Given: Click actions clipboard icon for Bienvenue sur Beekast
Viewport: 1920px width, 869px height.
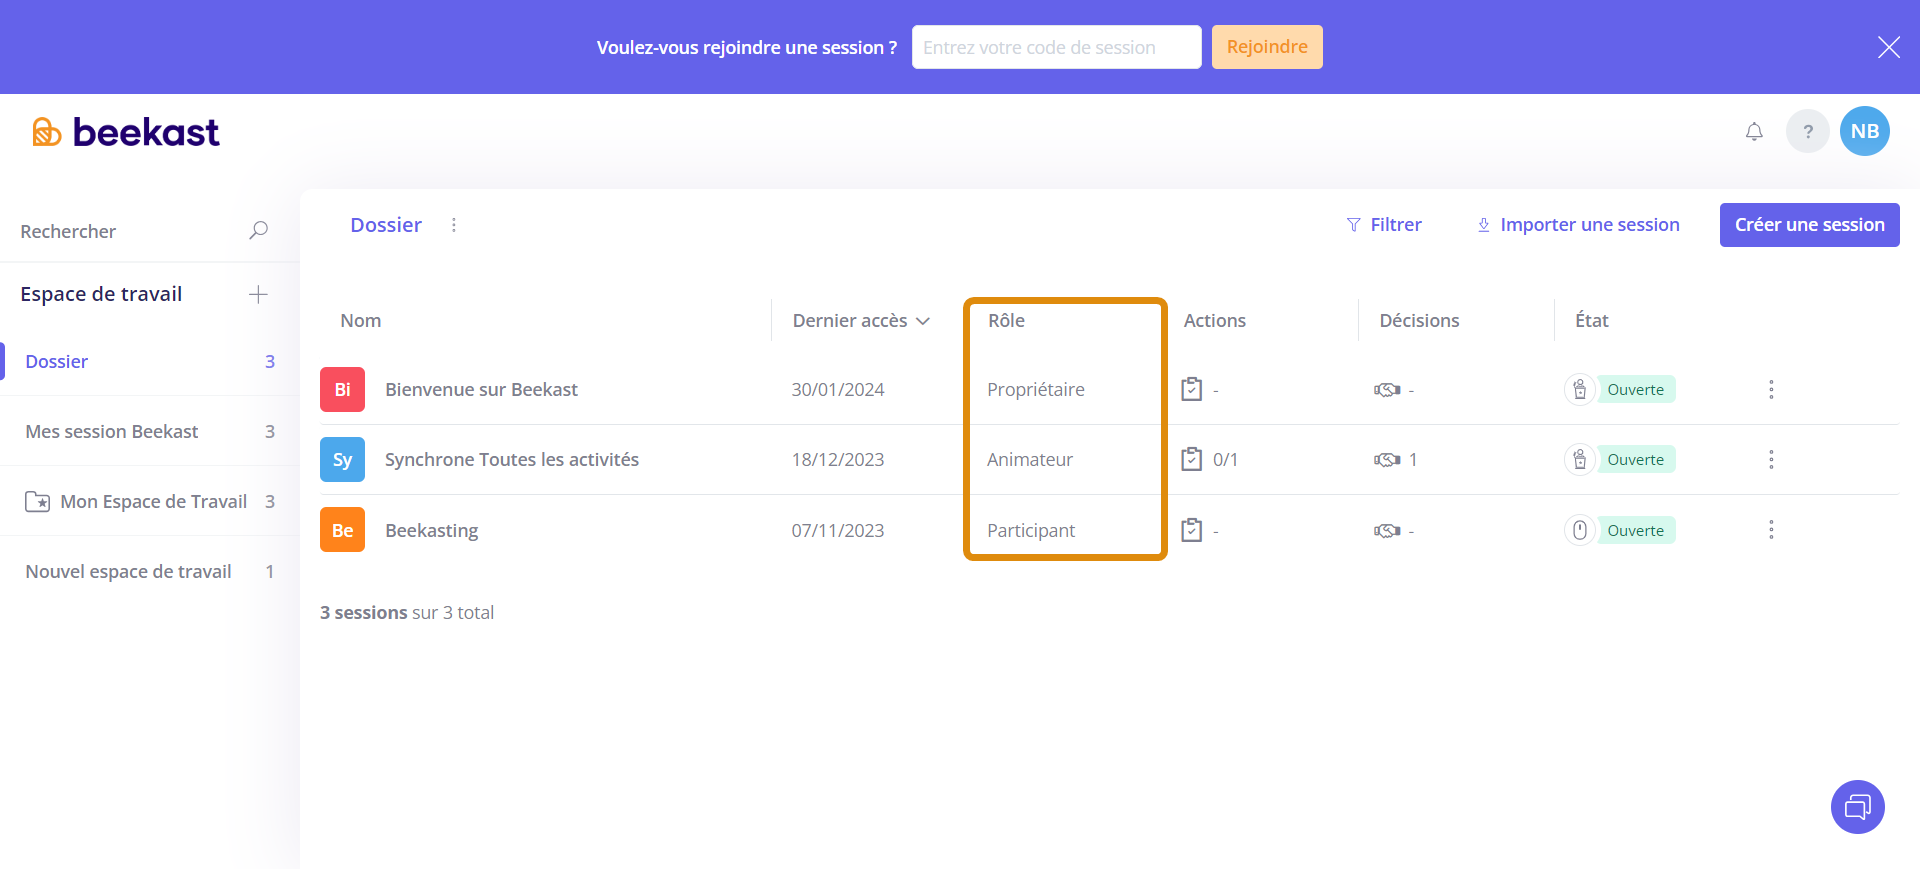Looking at the screenshot, I should coord(1192,389).
